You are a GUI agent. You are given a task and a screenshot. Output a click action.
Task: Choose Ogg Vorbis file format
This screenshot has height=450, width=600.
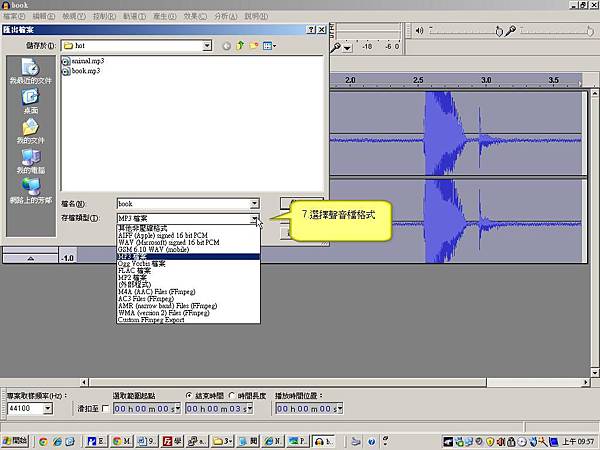pyautogui.click(x=188, y=264)
